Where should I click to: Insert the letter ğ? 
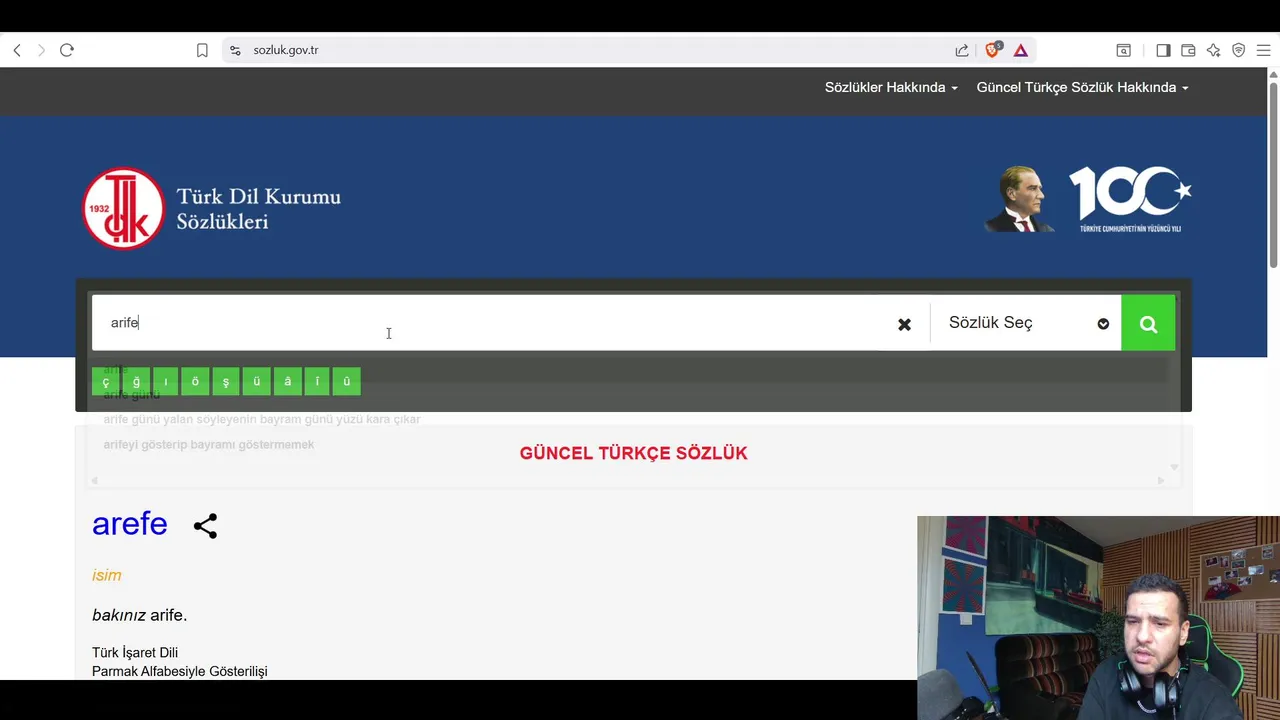point(136,381)
